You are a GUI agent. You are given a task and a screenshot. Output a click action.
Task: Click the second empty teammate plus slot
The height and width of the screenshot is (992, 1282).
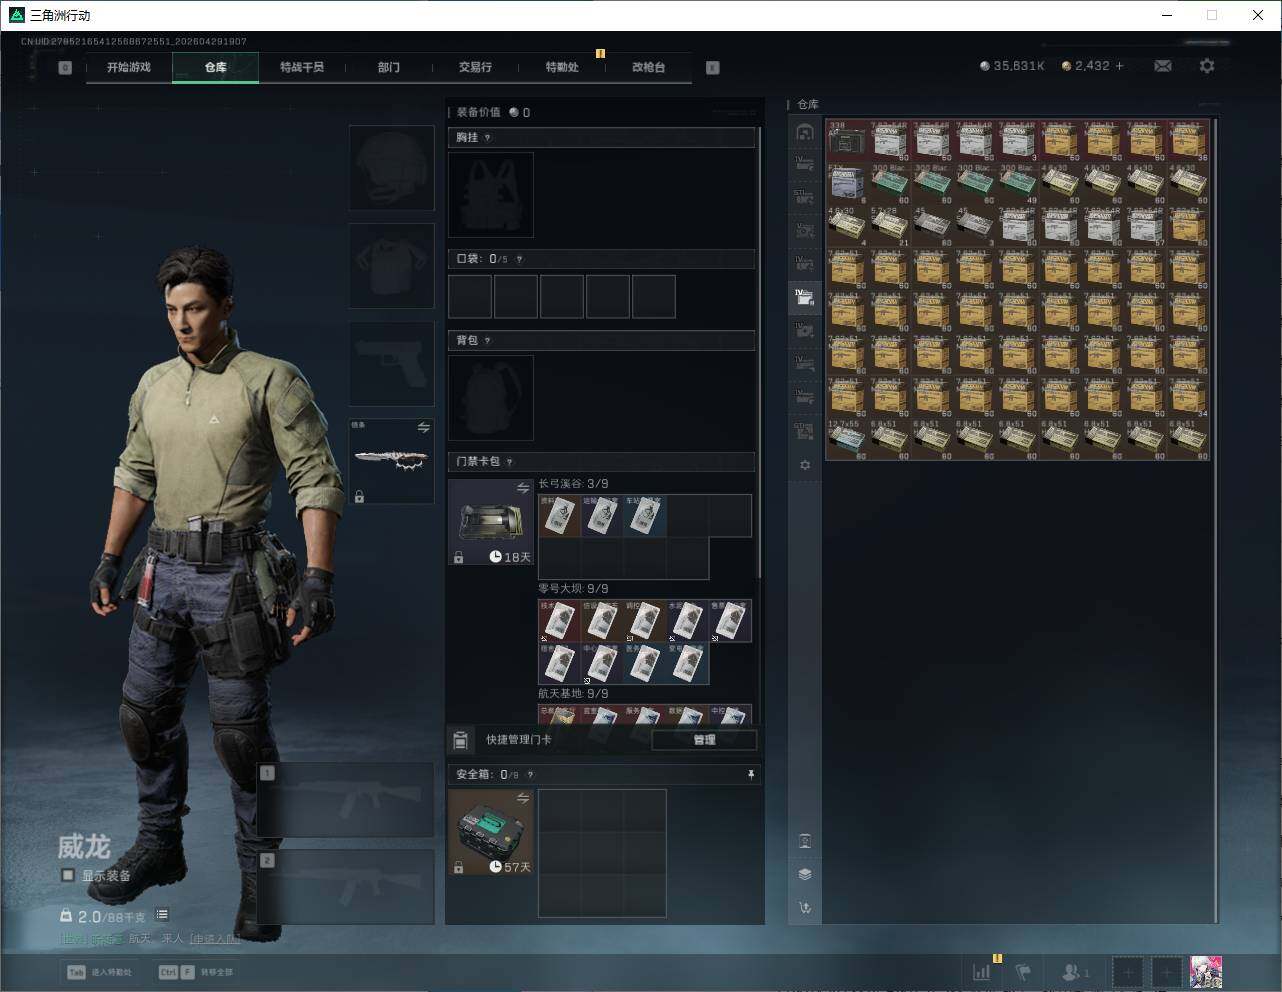tap(1166, 971)
